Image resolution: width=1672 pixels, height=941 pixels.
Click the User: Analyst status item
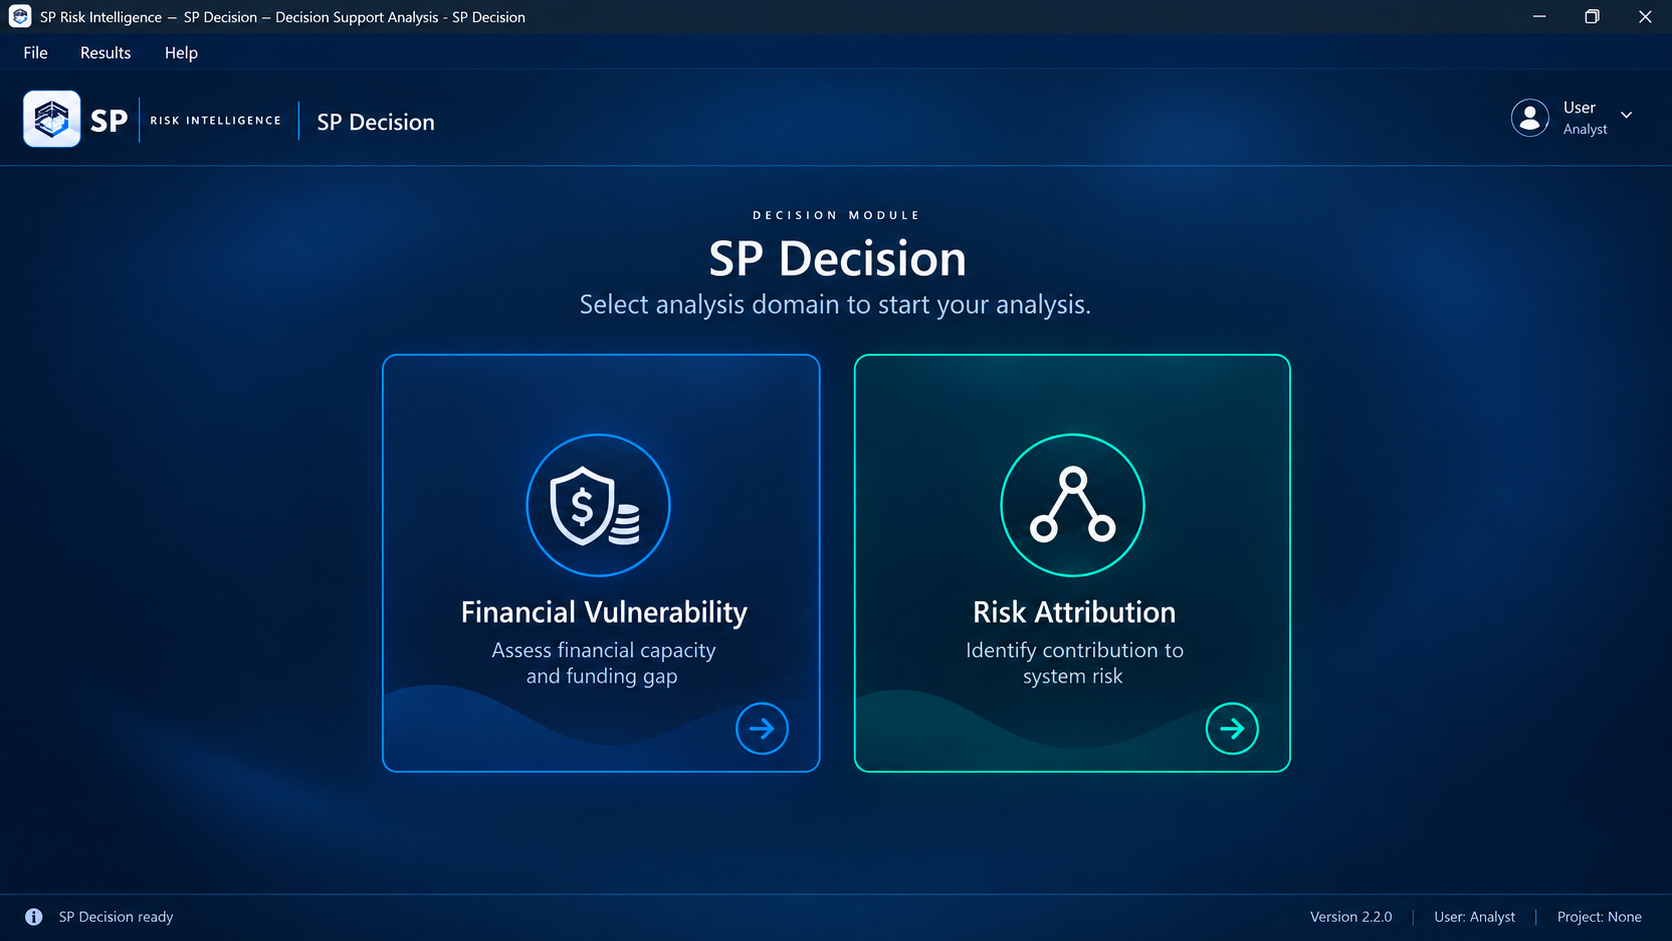1475,917
